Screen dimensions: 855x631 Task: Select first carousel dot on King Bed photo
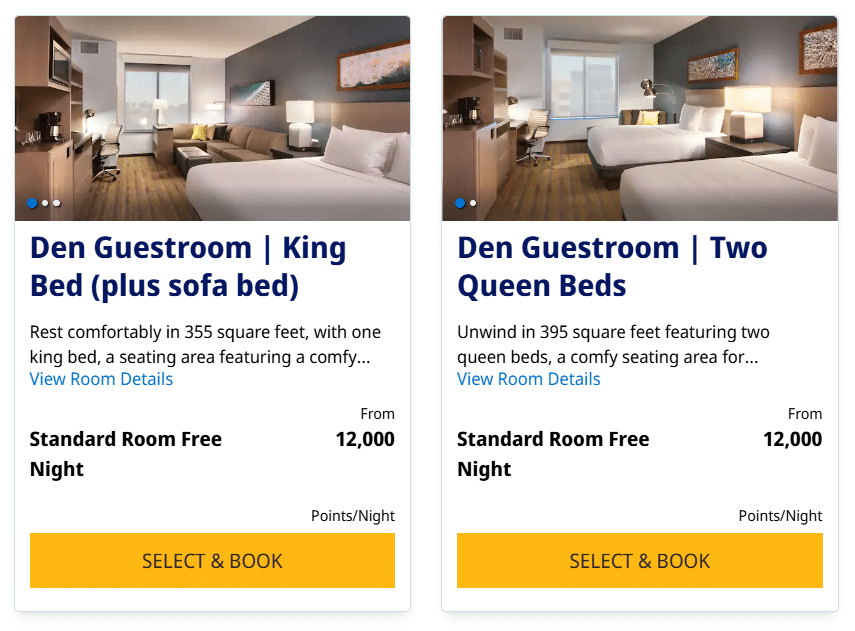[32, 203]
